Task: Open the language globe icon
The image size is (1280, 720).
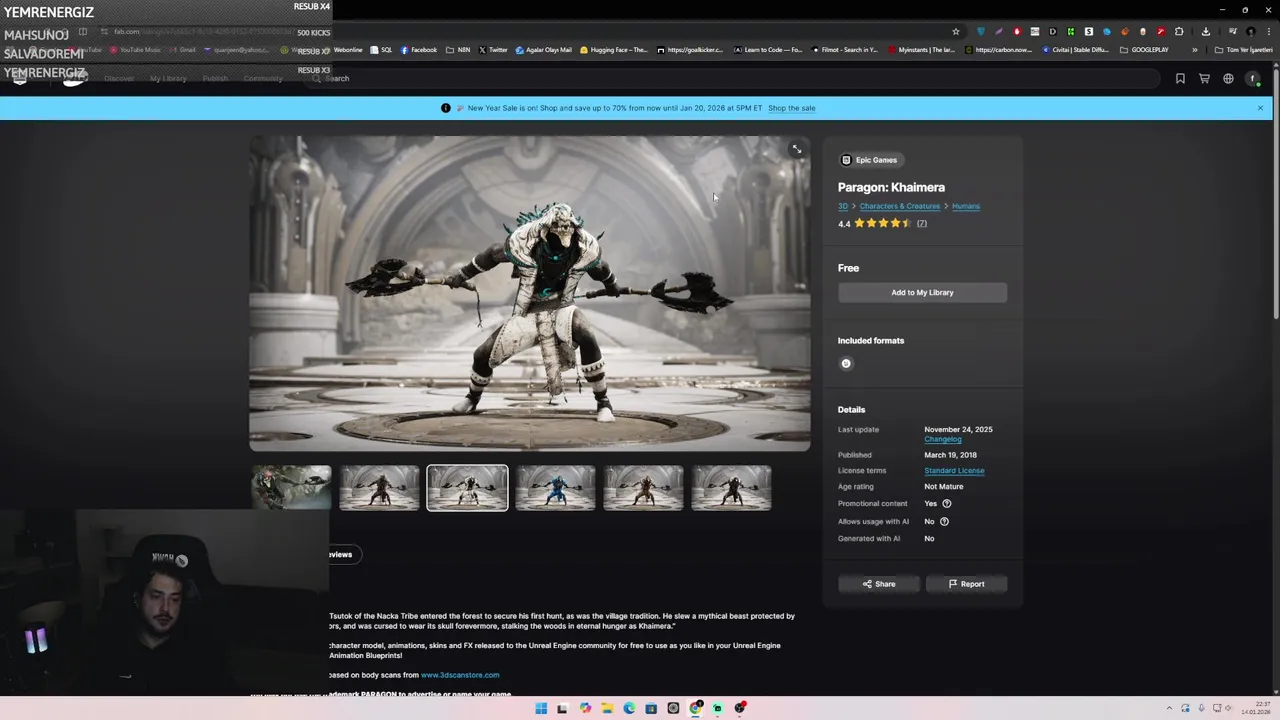Action: tap(1228, 78)
